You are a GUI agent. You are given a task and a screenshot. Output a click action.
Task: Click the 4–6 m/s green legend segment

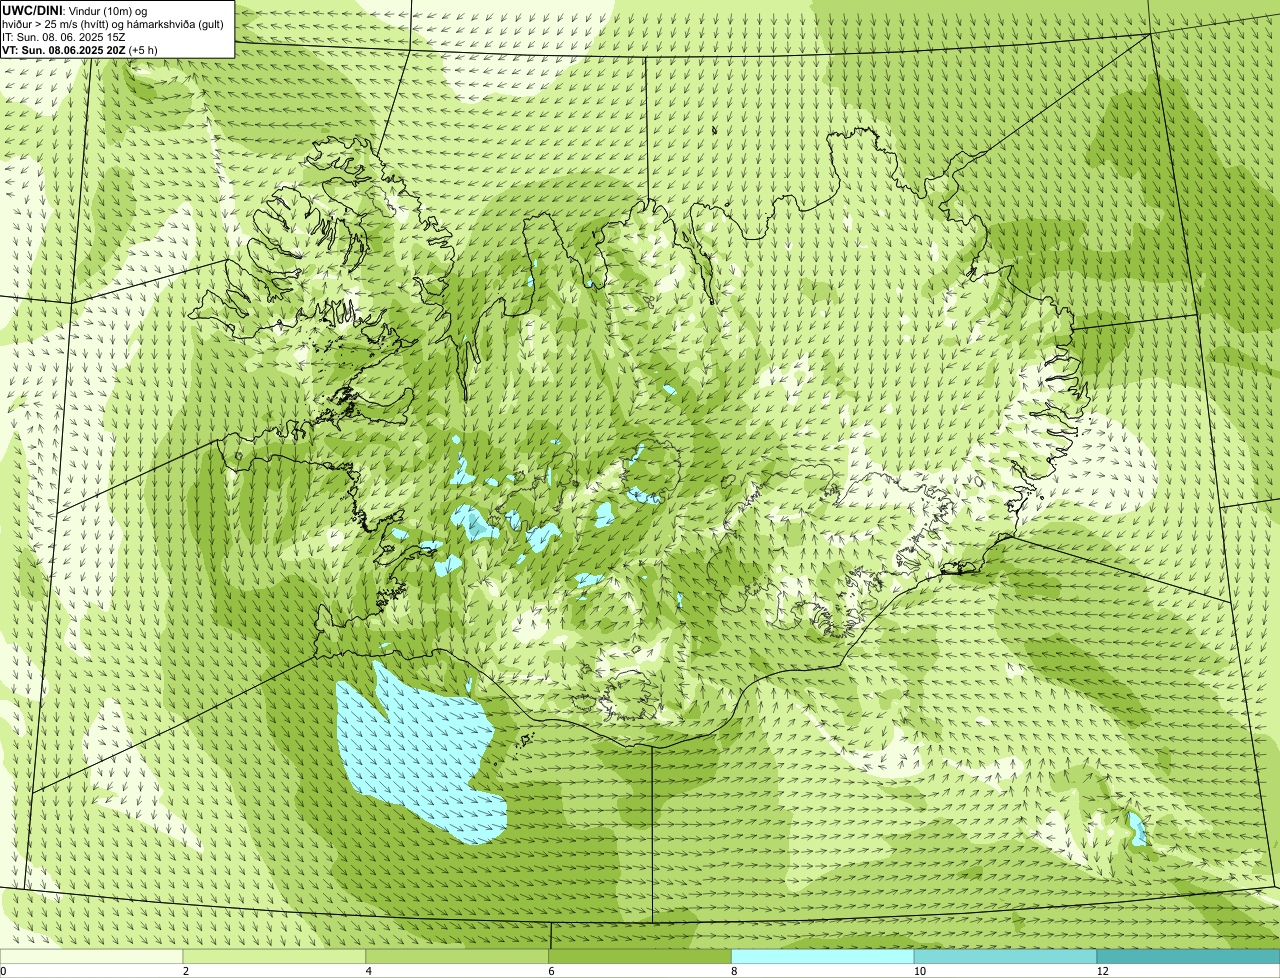[x=457, y=956]
